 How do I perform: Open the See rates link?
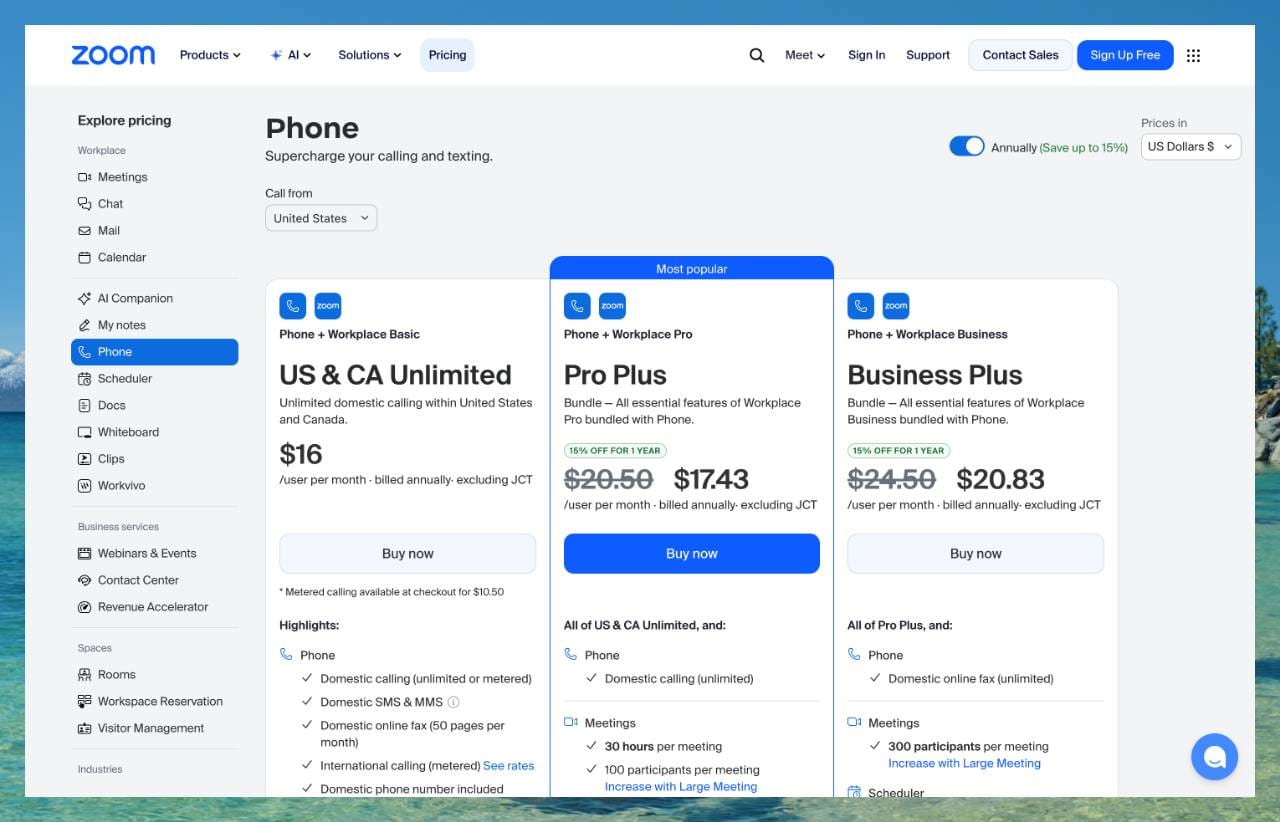(508, 766)
